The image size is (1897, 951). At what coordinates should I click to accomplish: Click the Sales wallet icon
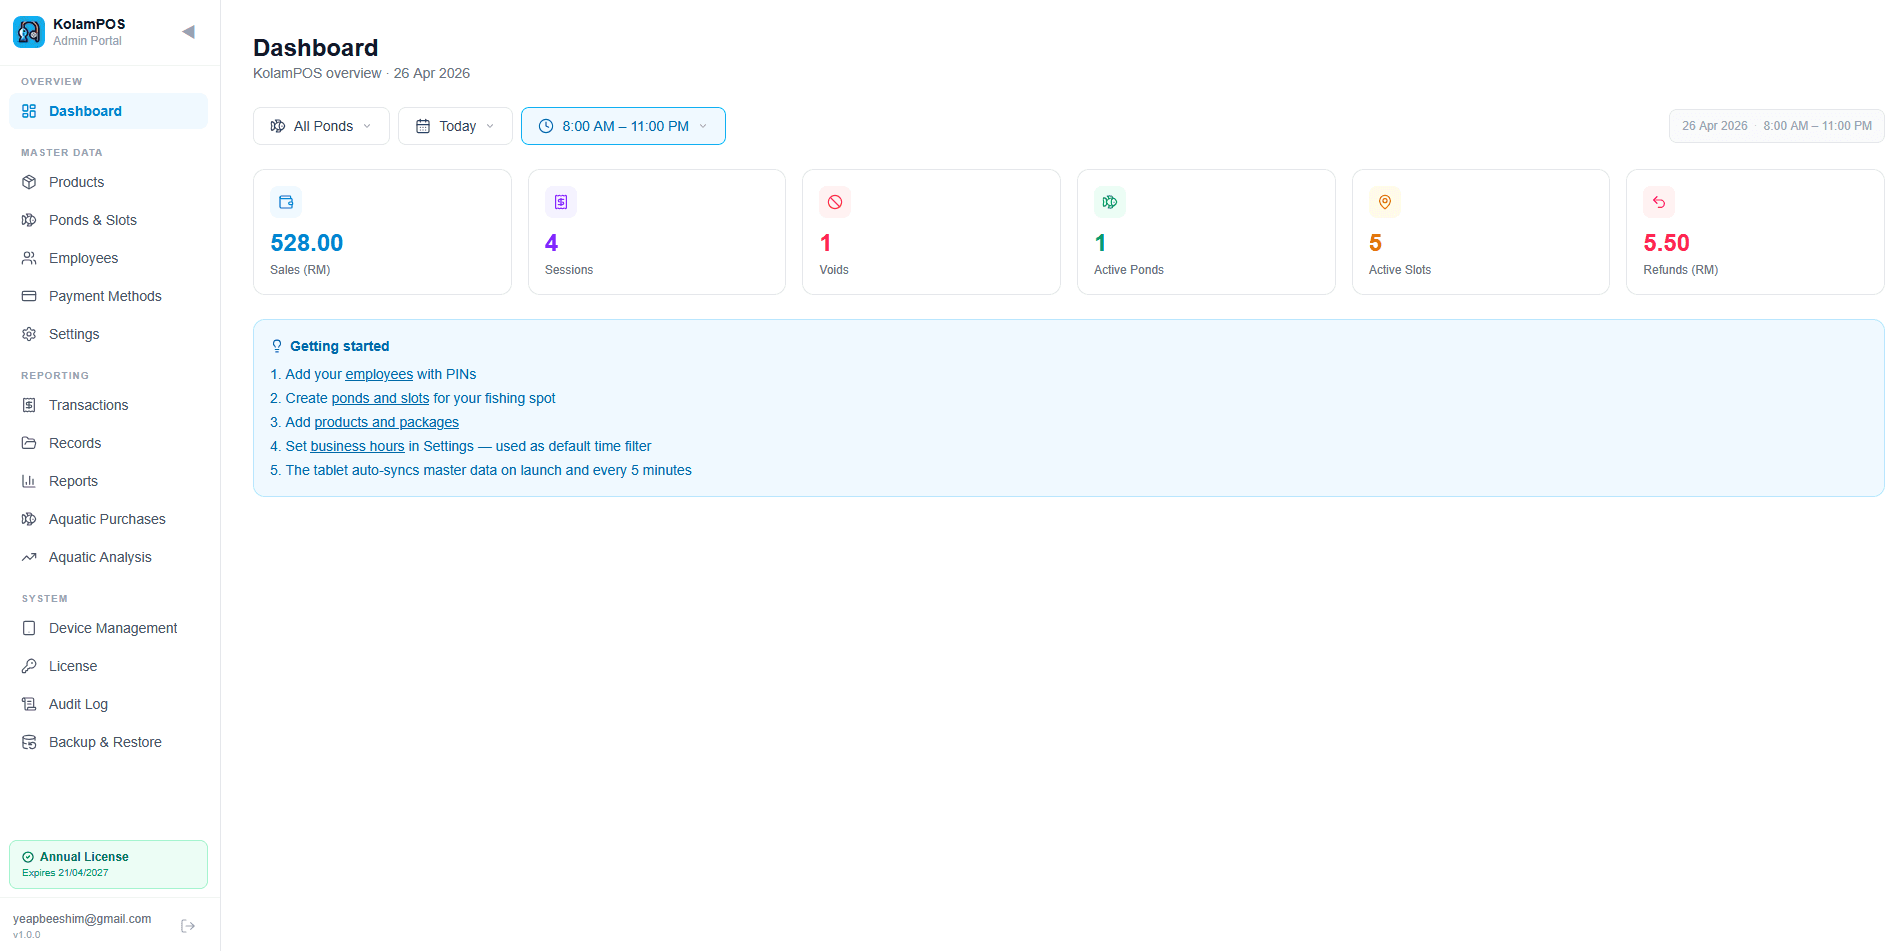pos(286,202)
